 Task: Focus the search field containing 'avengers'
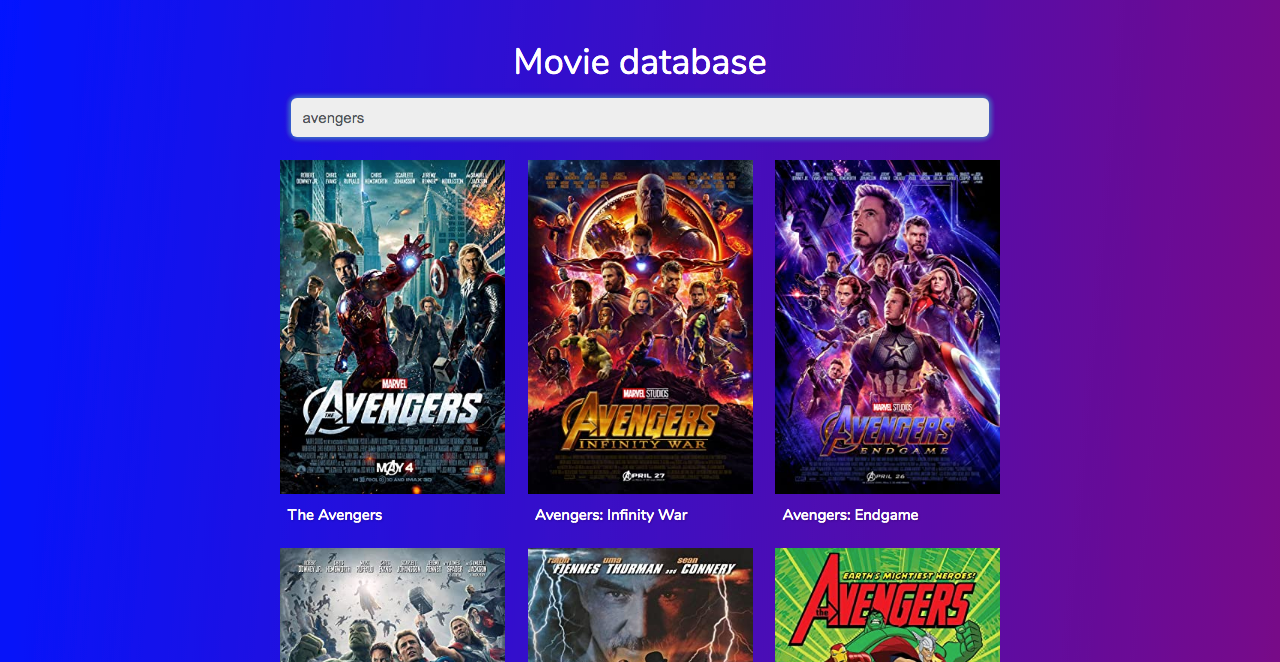640,117
